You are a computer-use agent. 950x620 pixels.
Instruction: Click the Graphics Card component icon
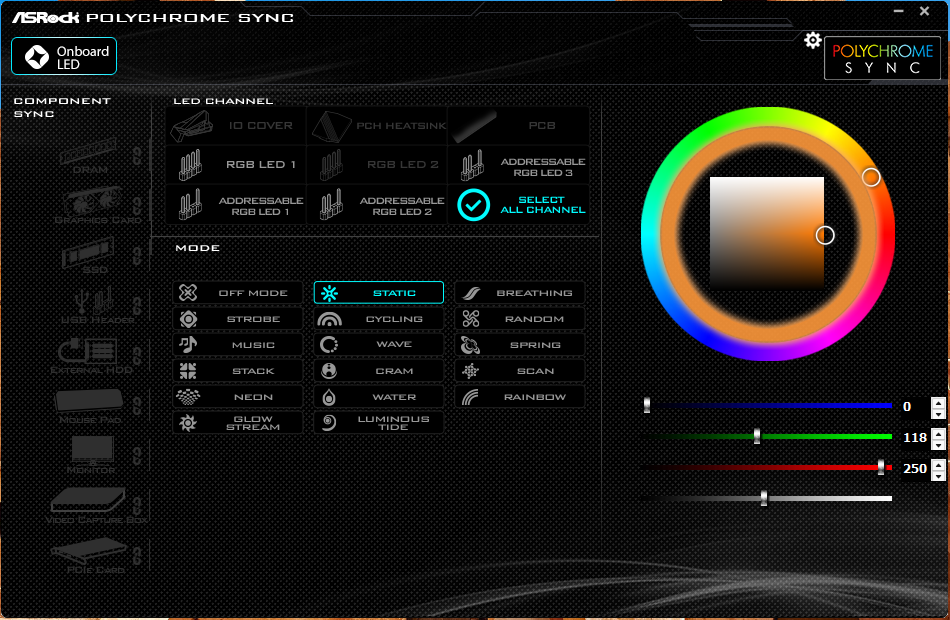[92, 201]
